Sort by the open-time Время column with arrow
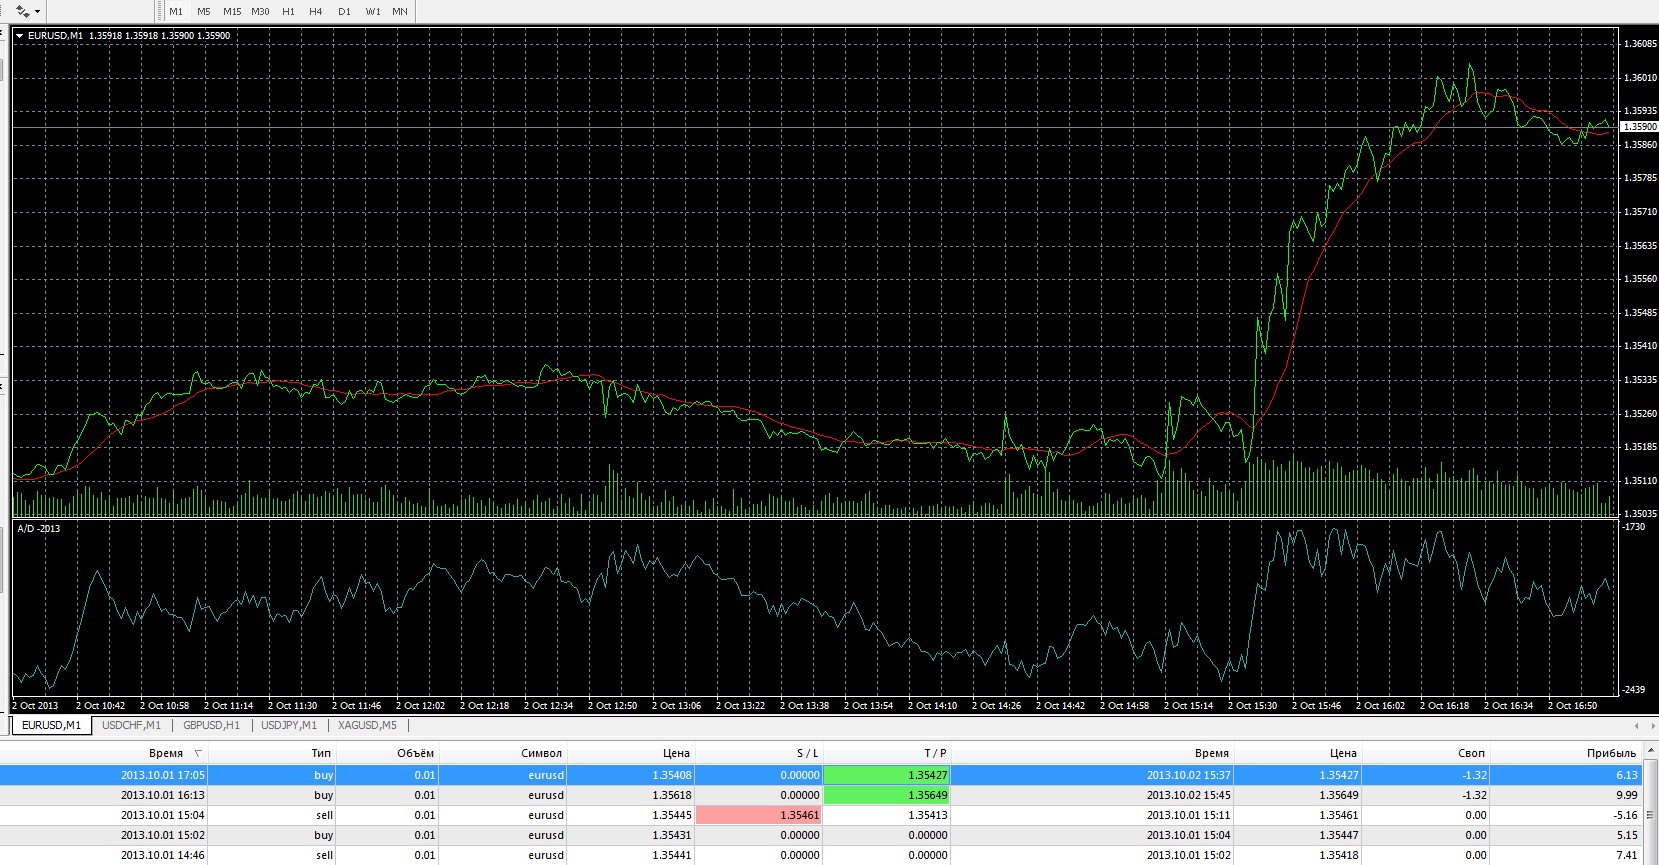This screenshot has width=1659, height=865. (x=103, y=753)
